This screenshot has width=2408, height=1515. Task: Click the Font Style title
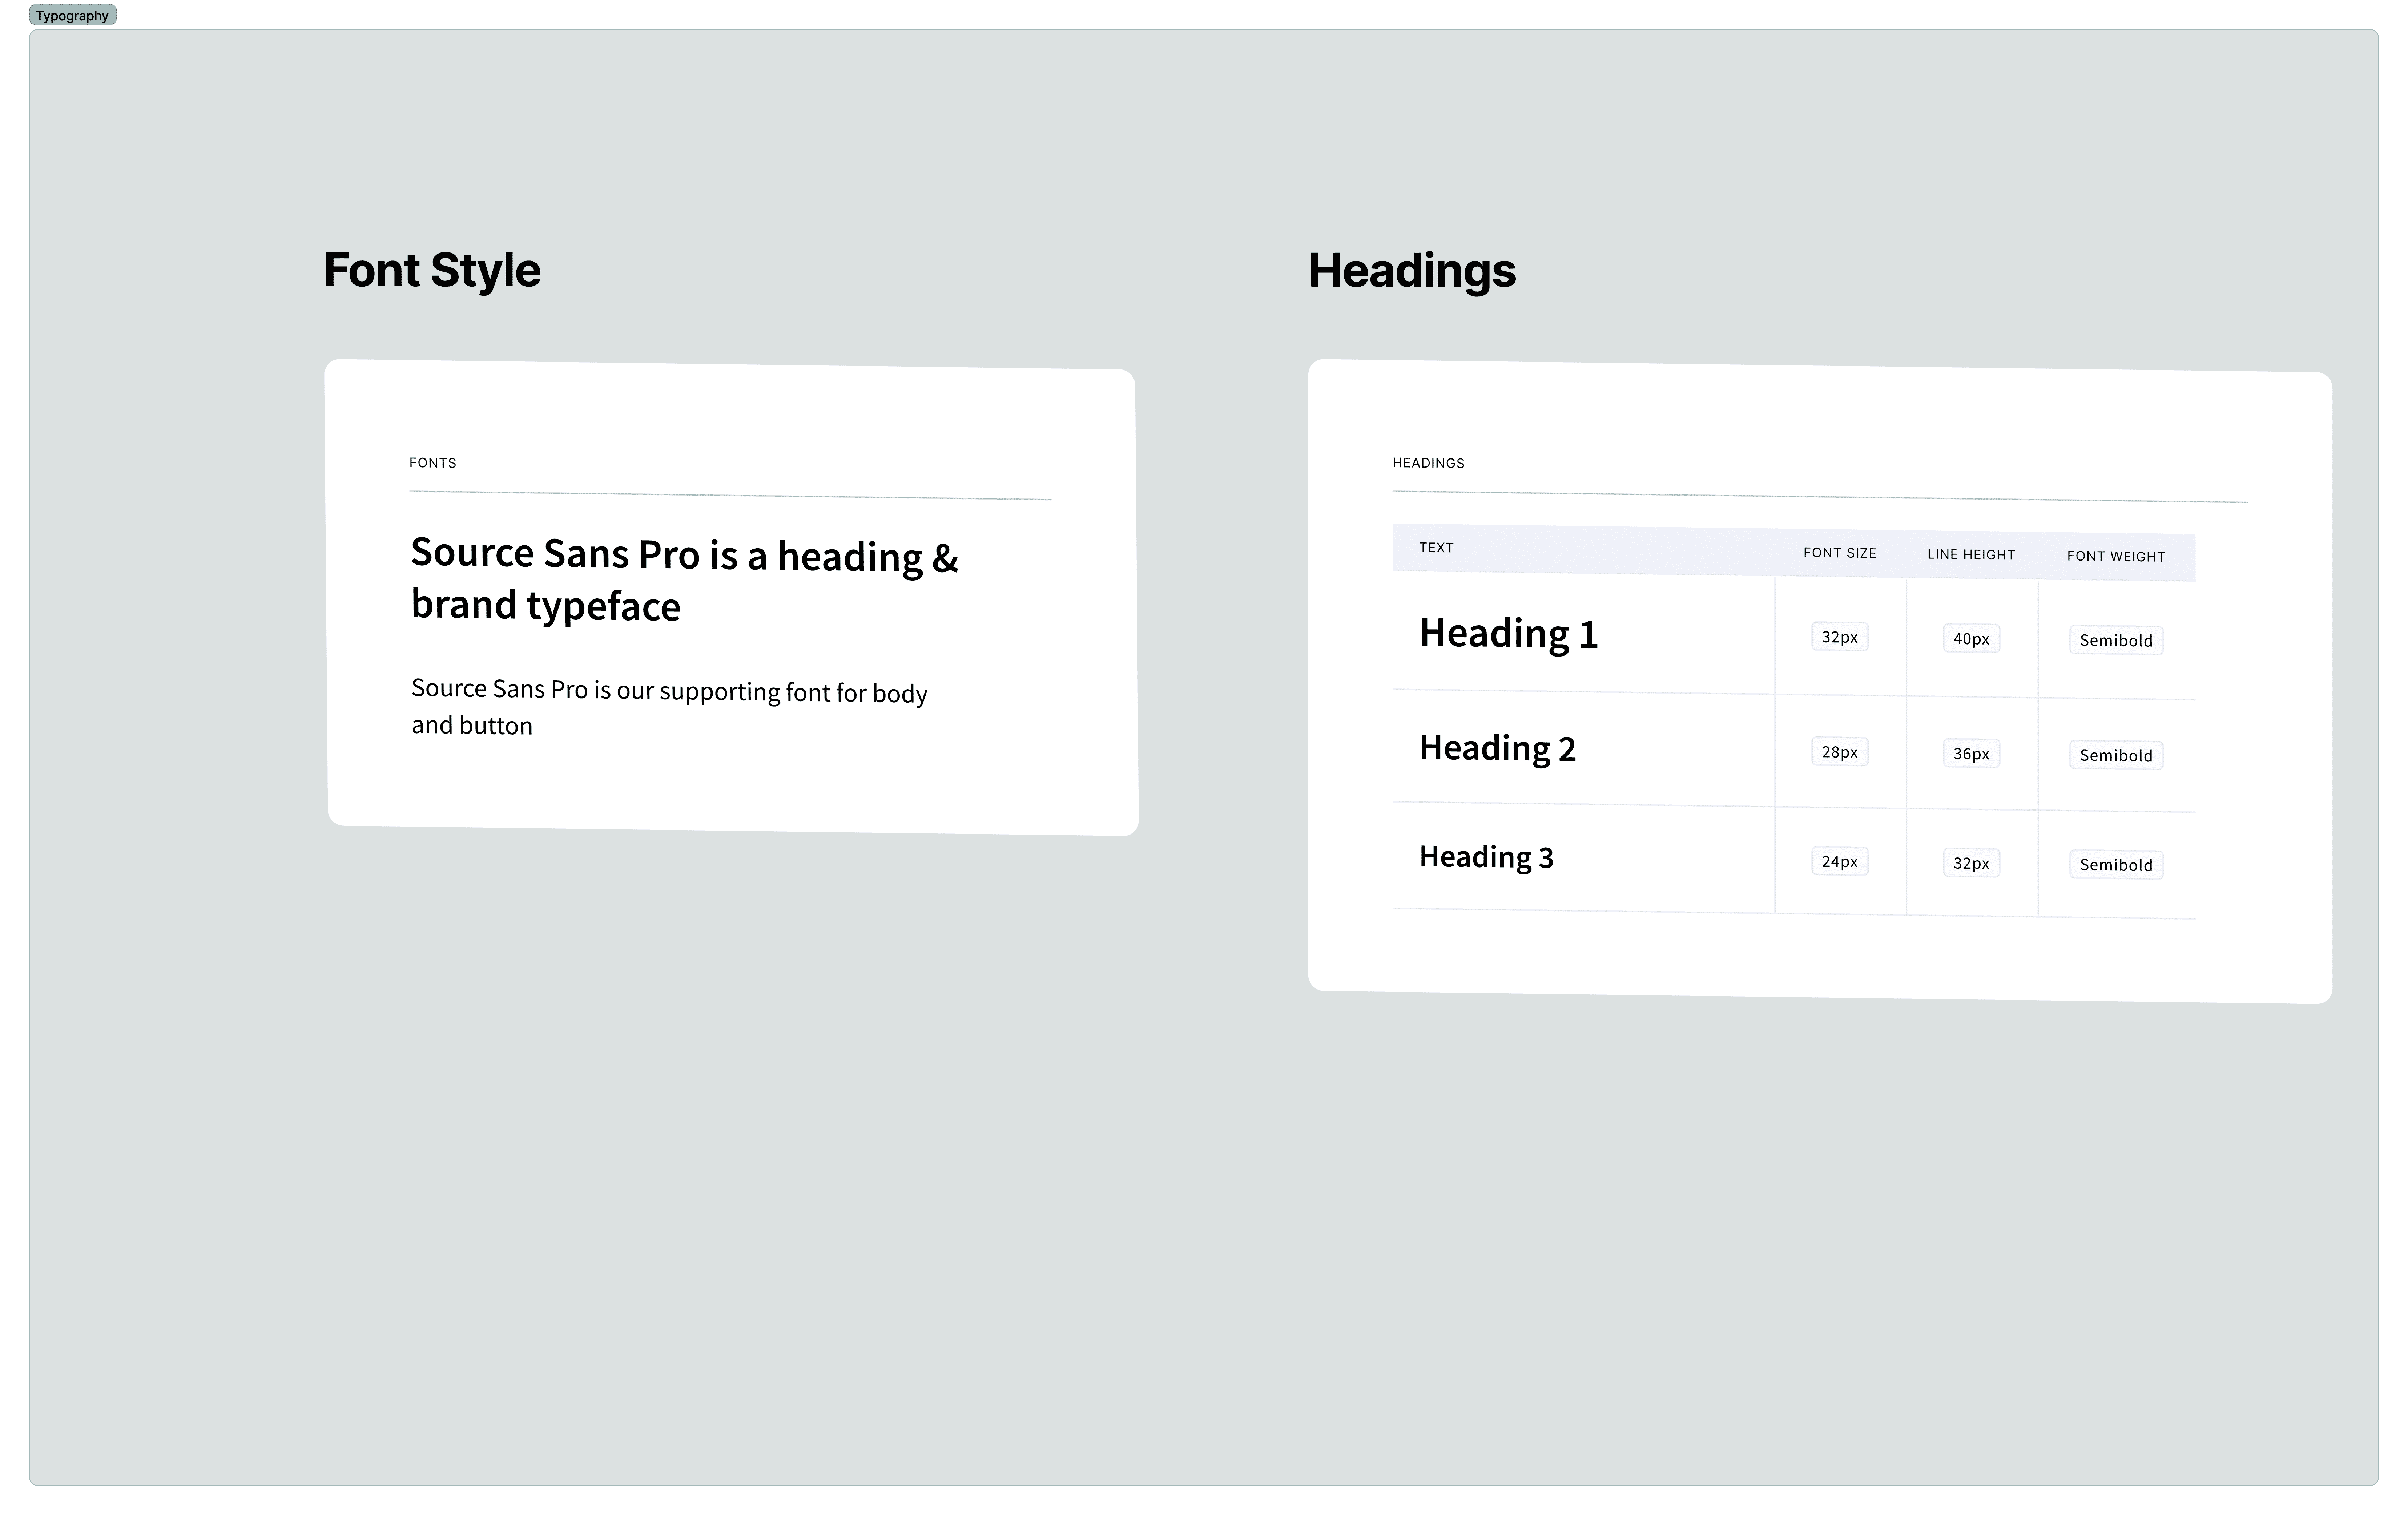[432, 271]
